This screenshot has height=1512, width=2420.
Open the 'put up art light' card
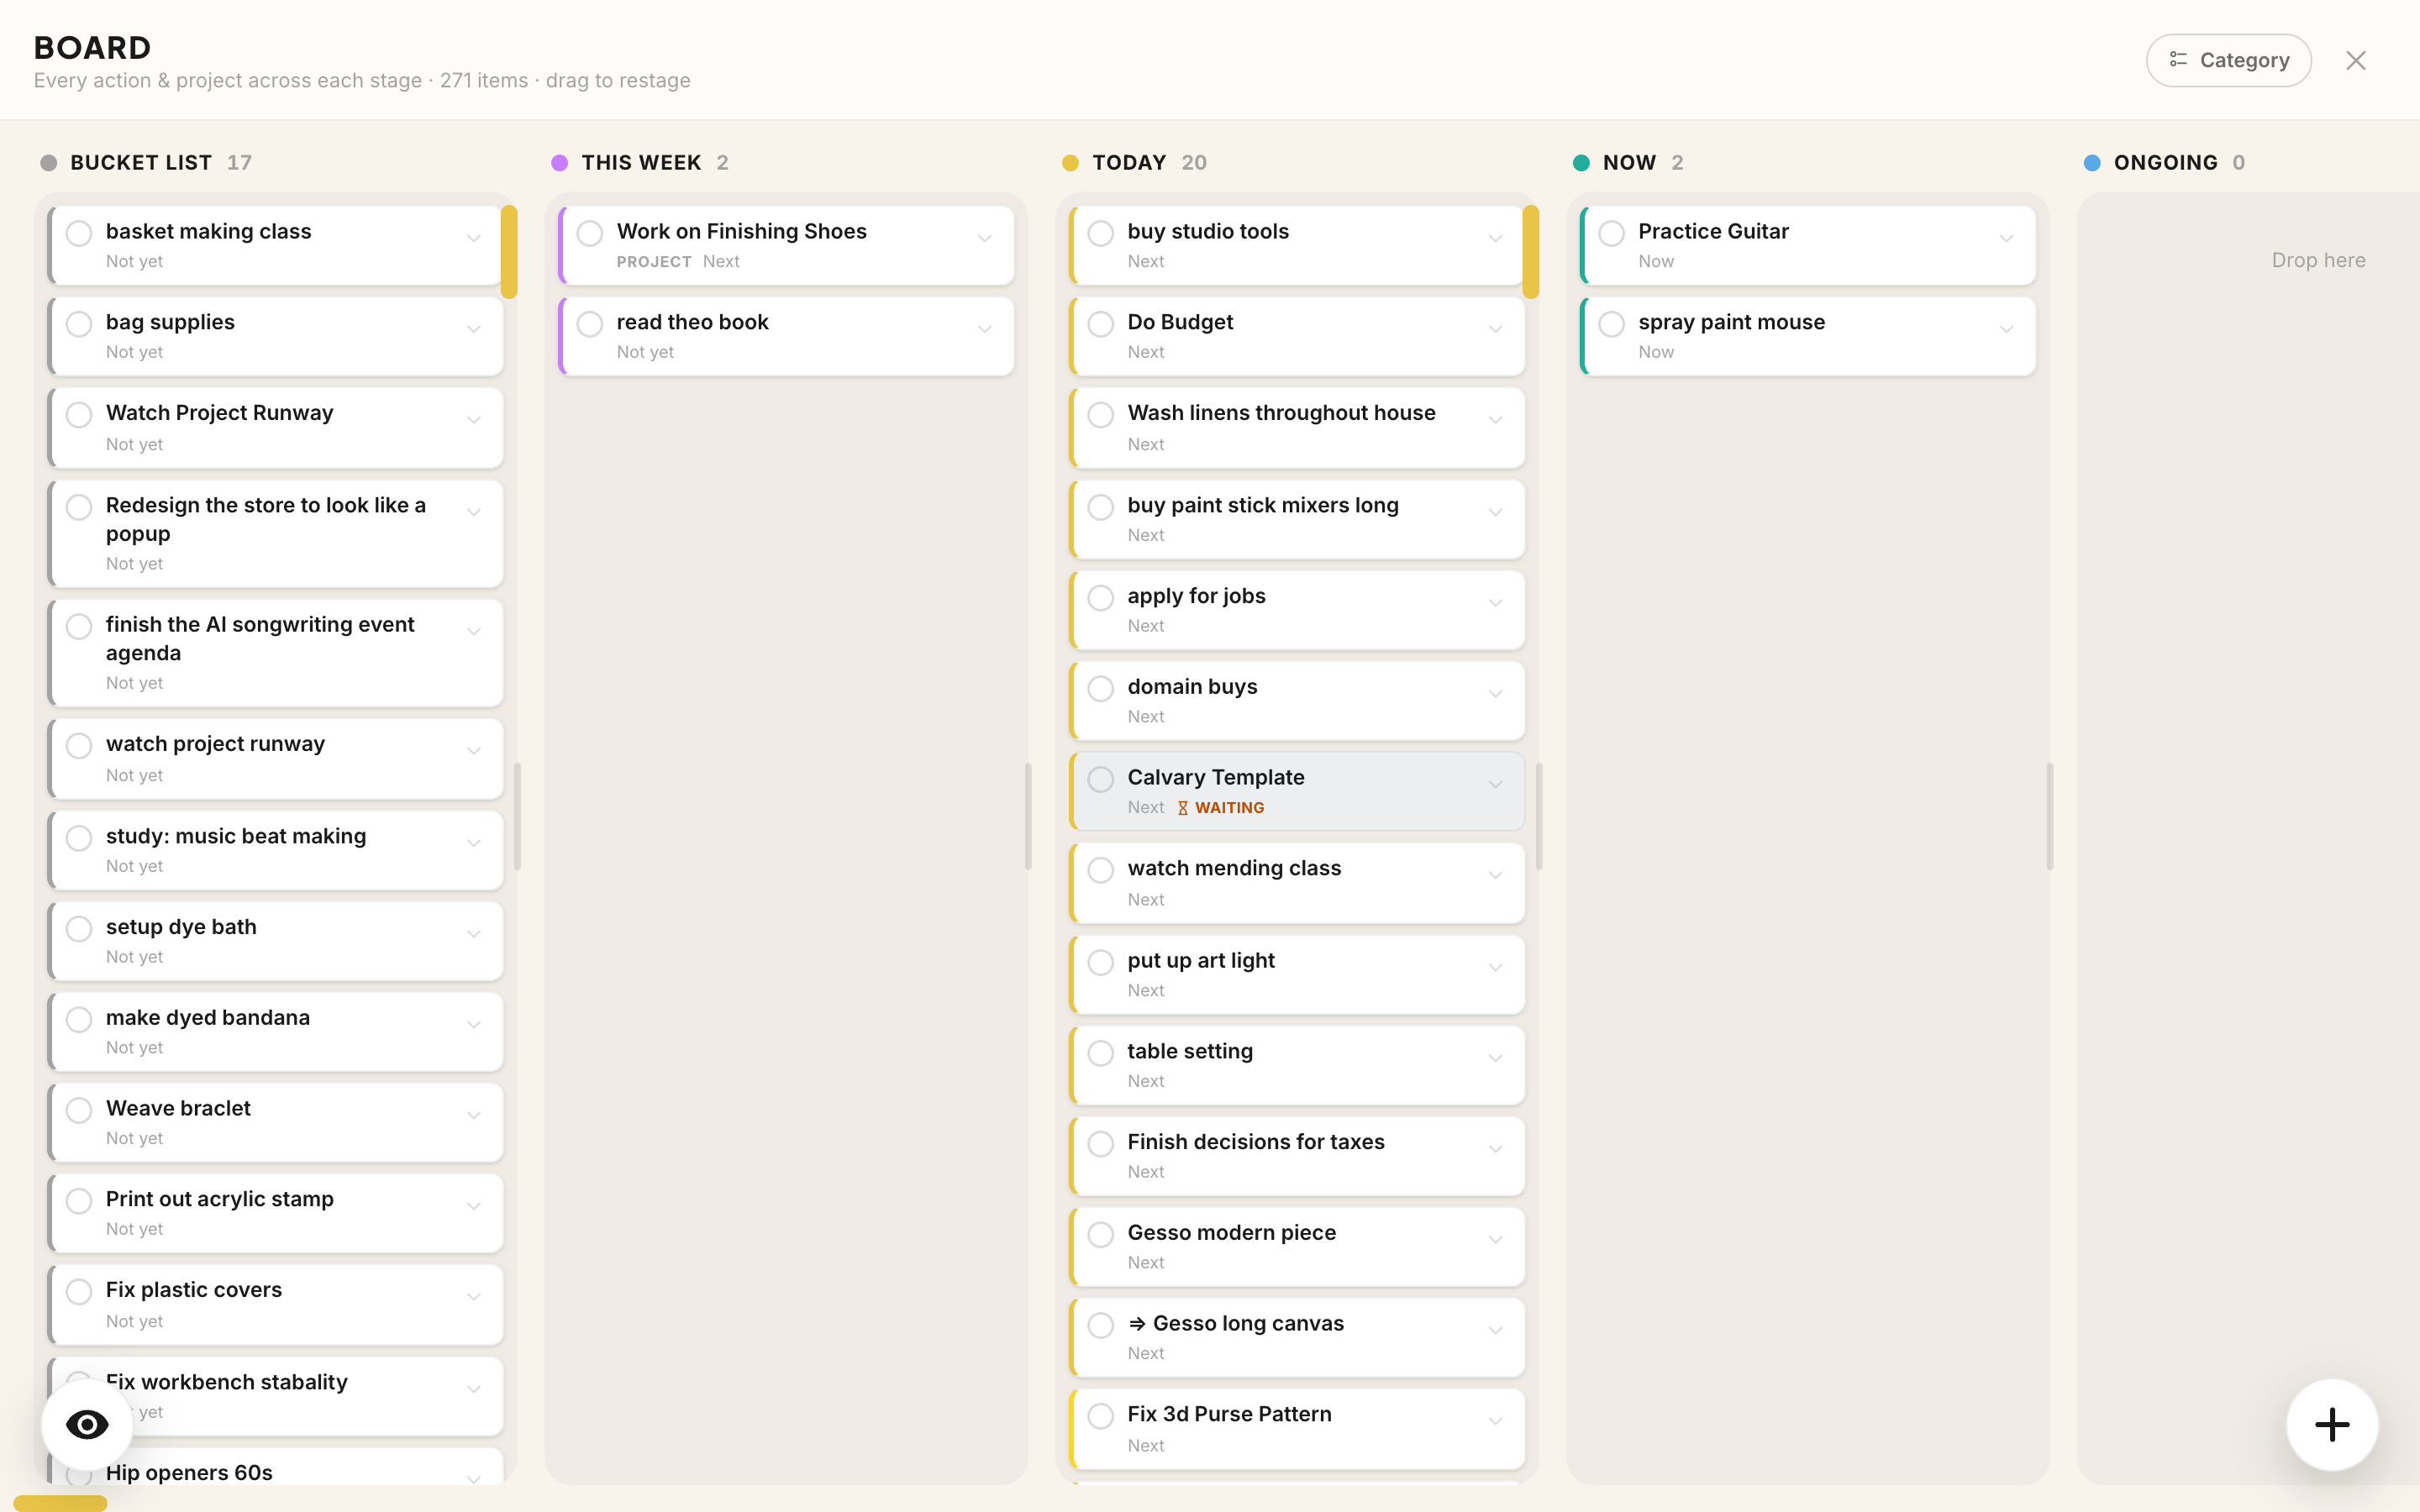[1297, 974]
